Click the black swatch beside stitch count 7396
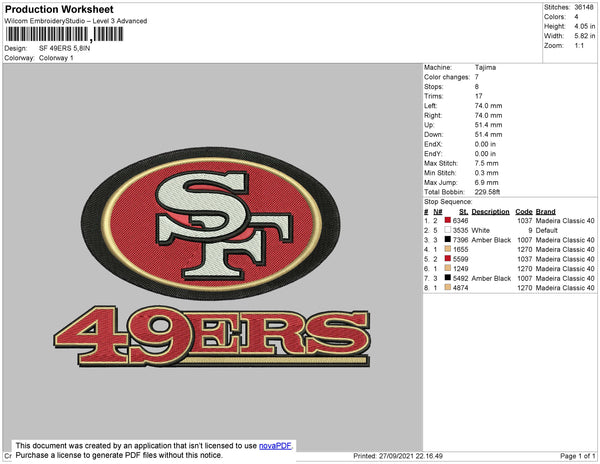Screen dimensions: 600x464 (x=447, y=239)
